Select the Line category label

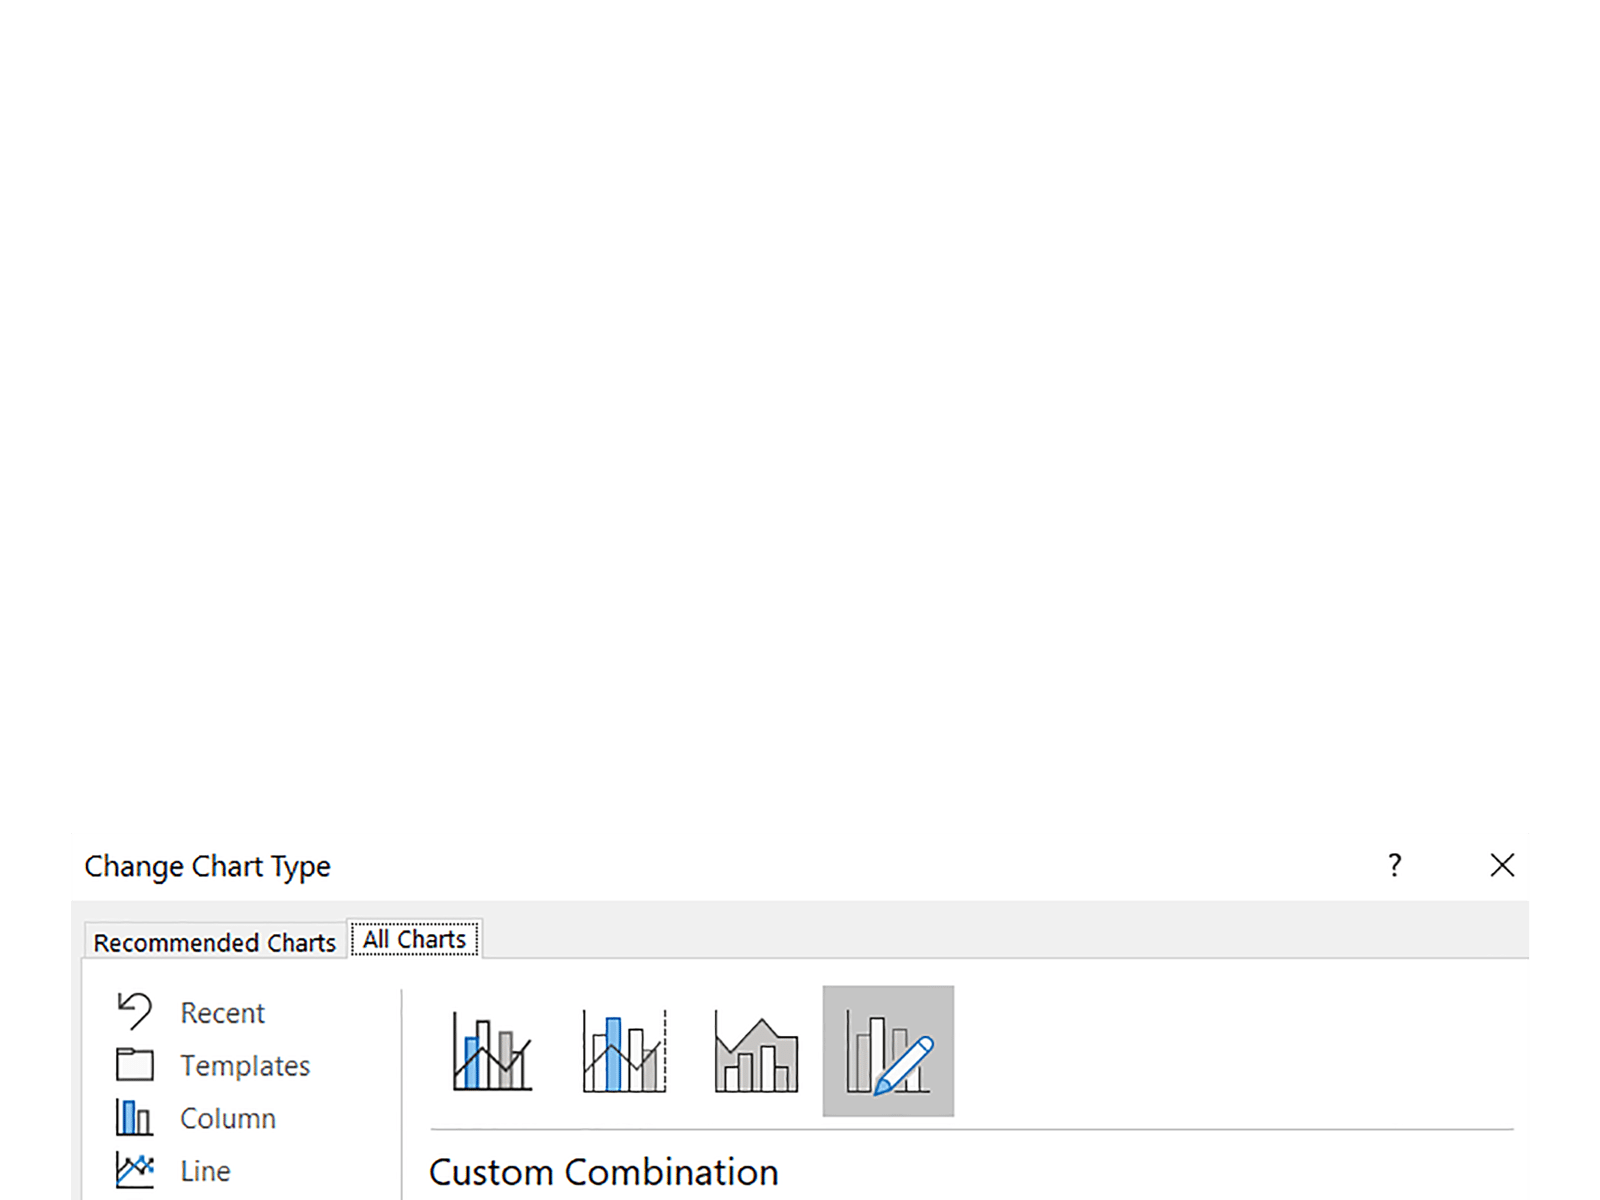pyautogui.click(x=205, y=1171)
